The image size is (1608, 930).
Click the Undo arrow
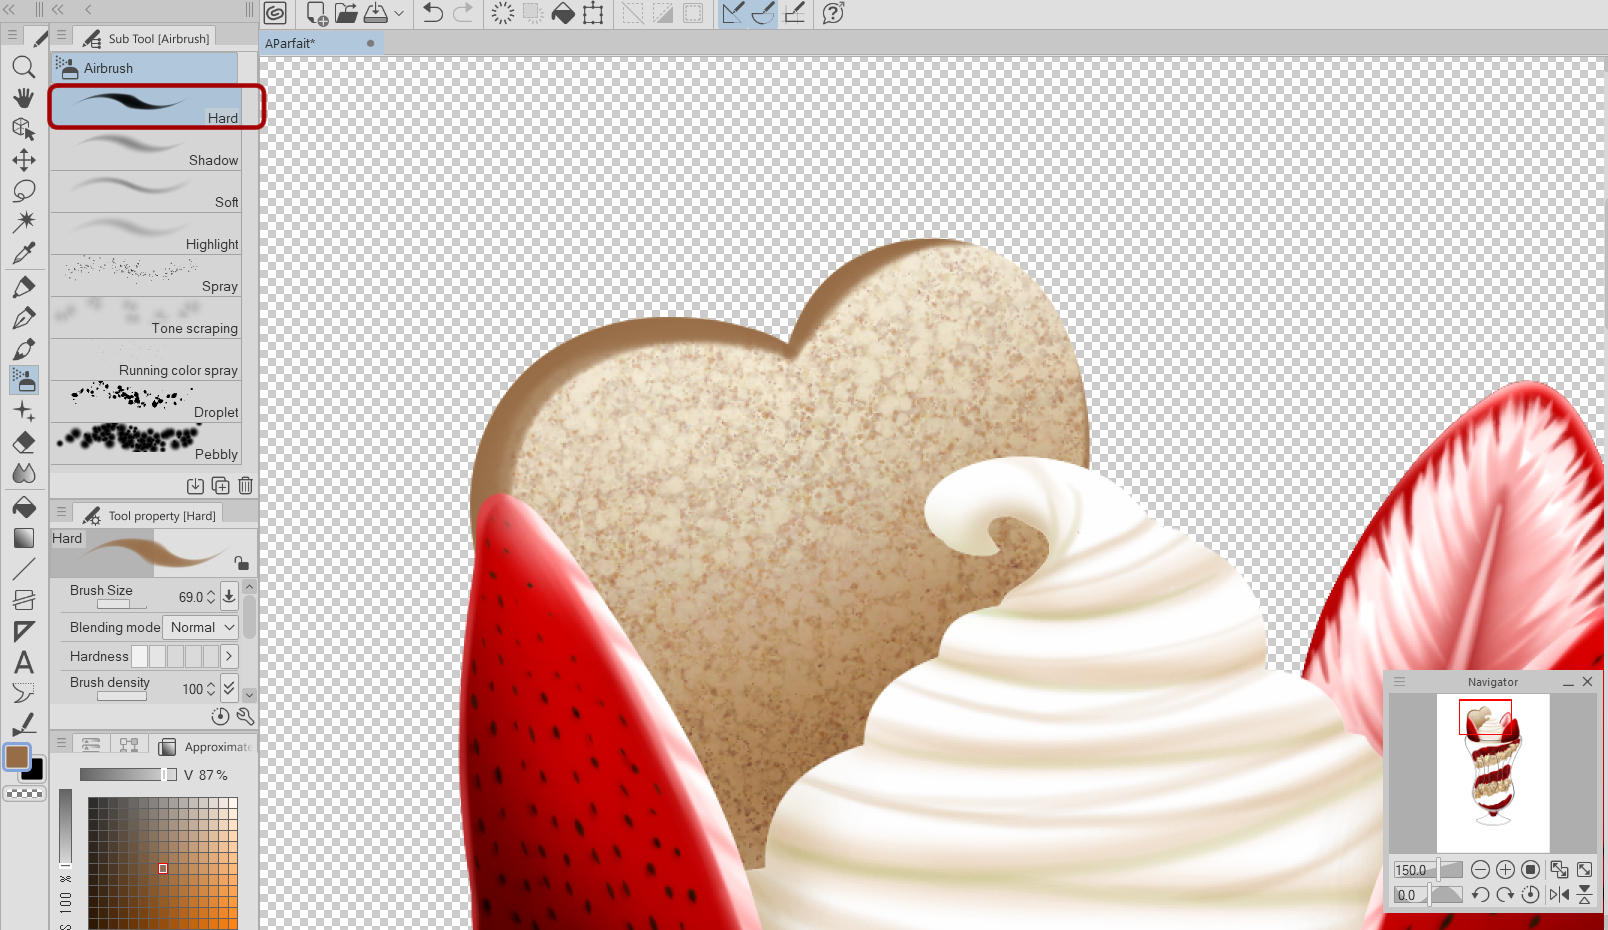(x=433, y=13)
